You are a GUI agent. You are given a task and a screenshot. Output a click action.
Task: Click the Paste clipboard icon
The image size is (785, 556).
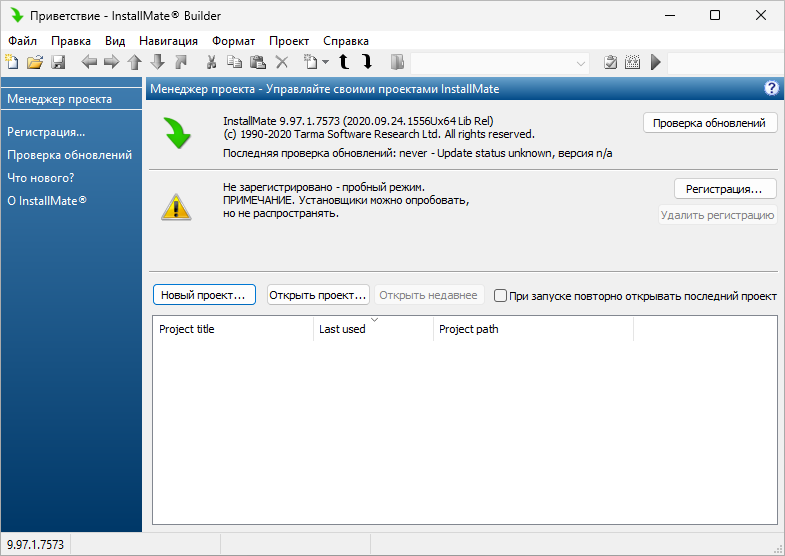(x=258, y=62)
